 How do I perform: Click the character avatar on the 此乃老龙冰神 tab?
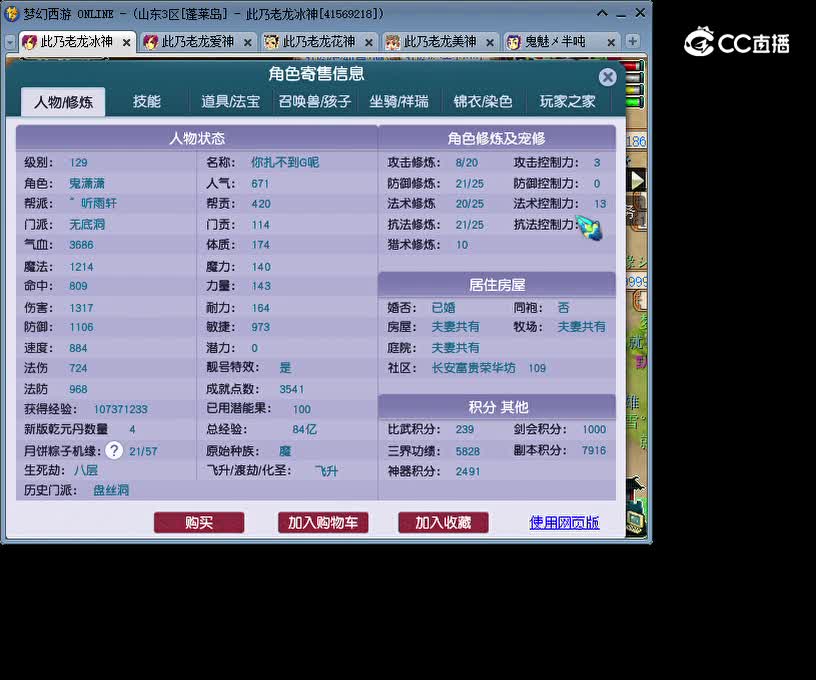(27, 42)
